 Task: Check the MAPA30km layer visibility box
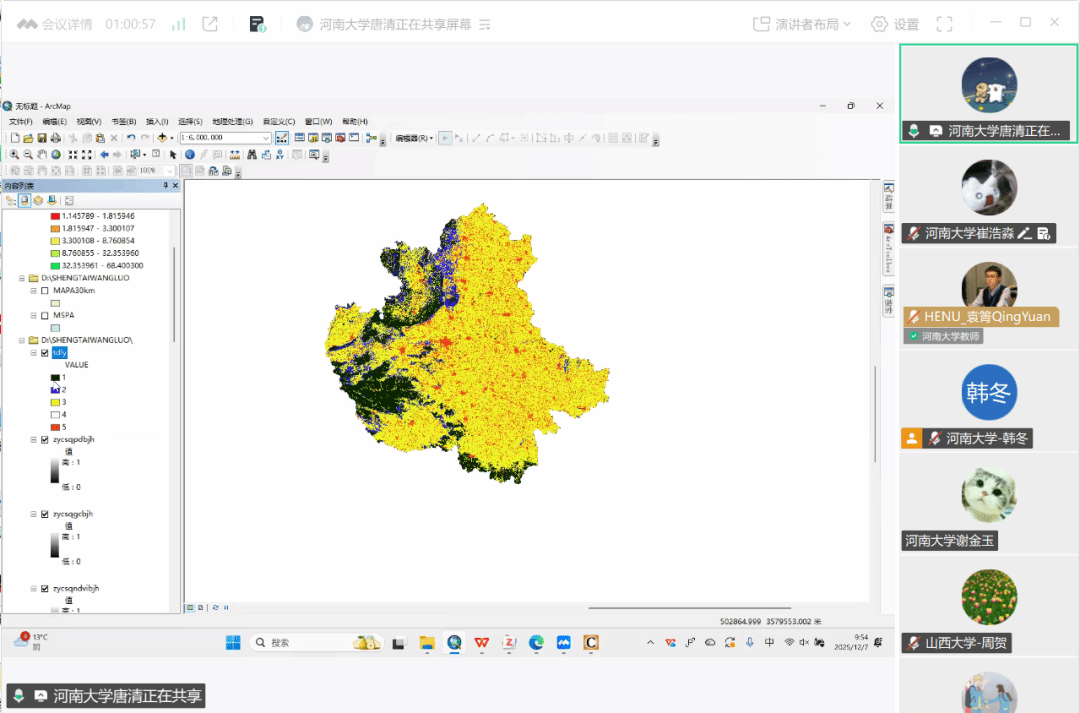[x=44, y=290]
